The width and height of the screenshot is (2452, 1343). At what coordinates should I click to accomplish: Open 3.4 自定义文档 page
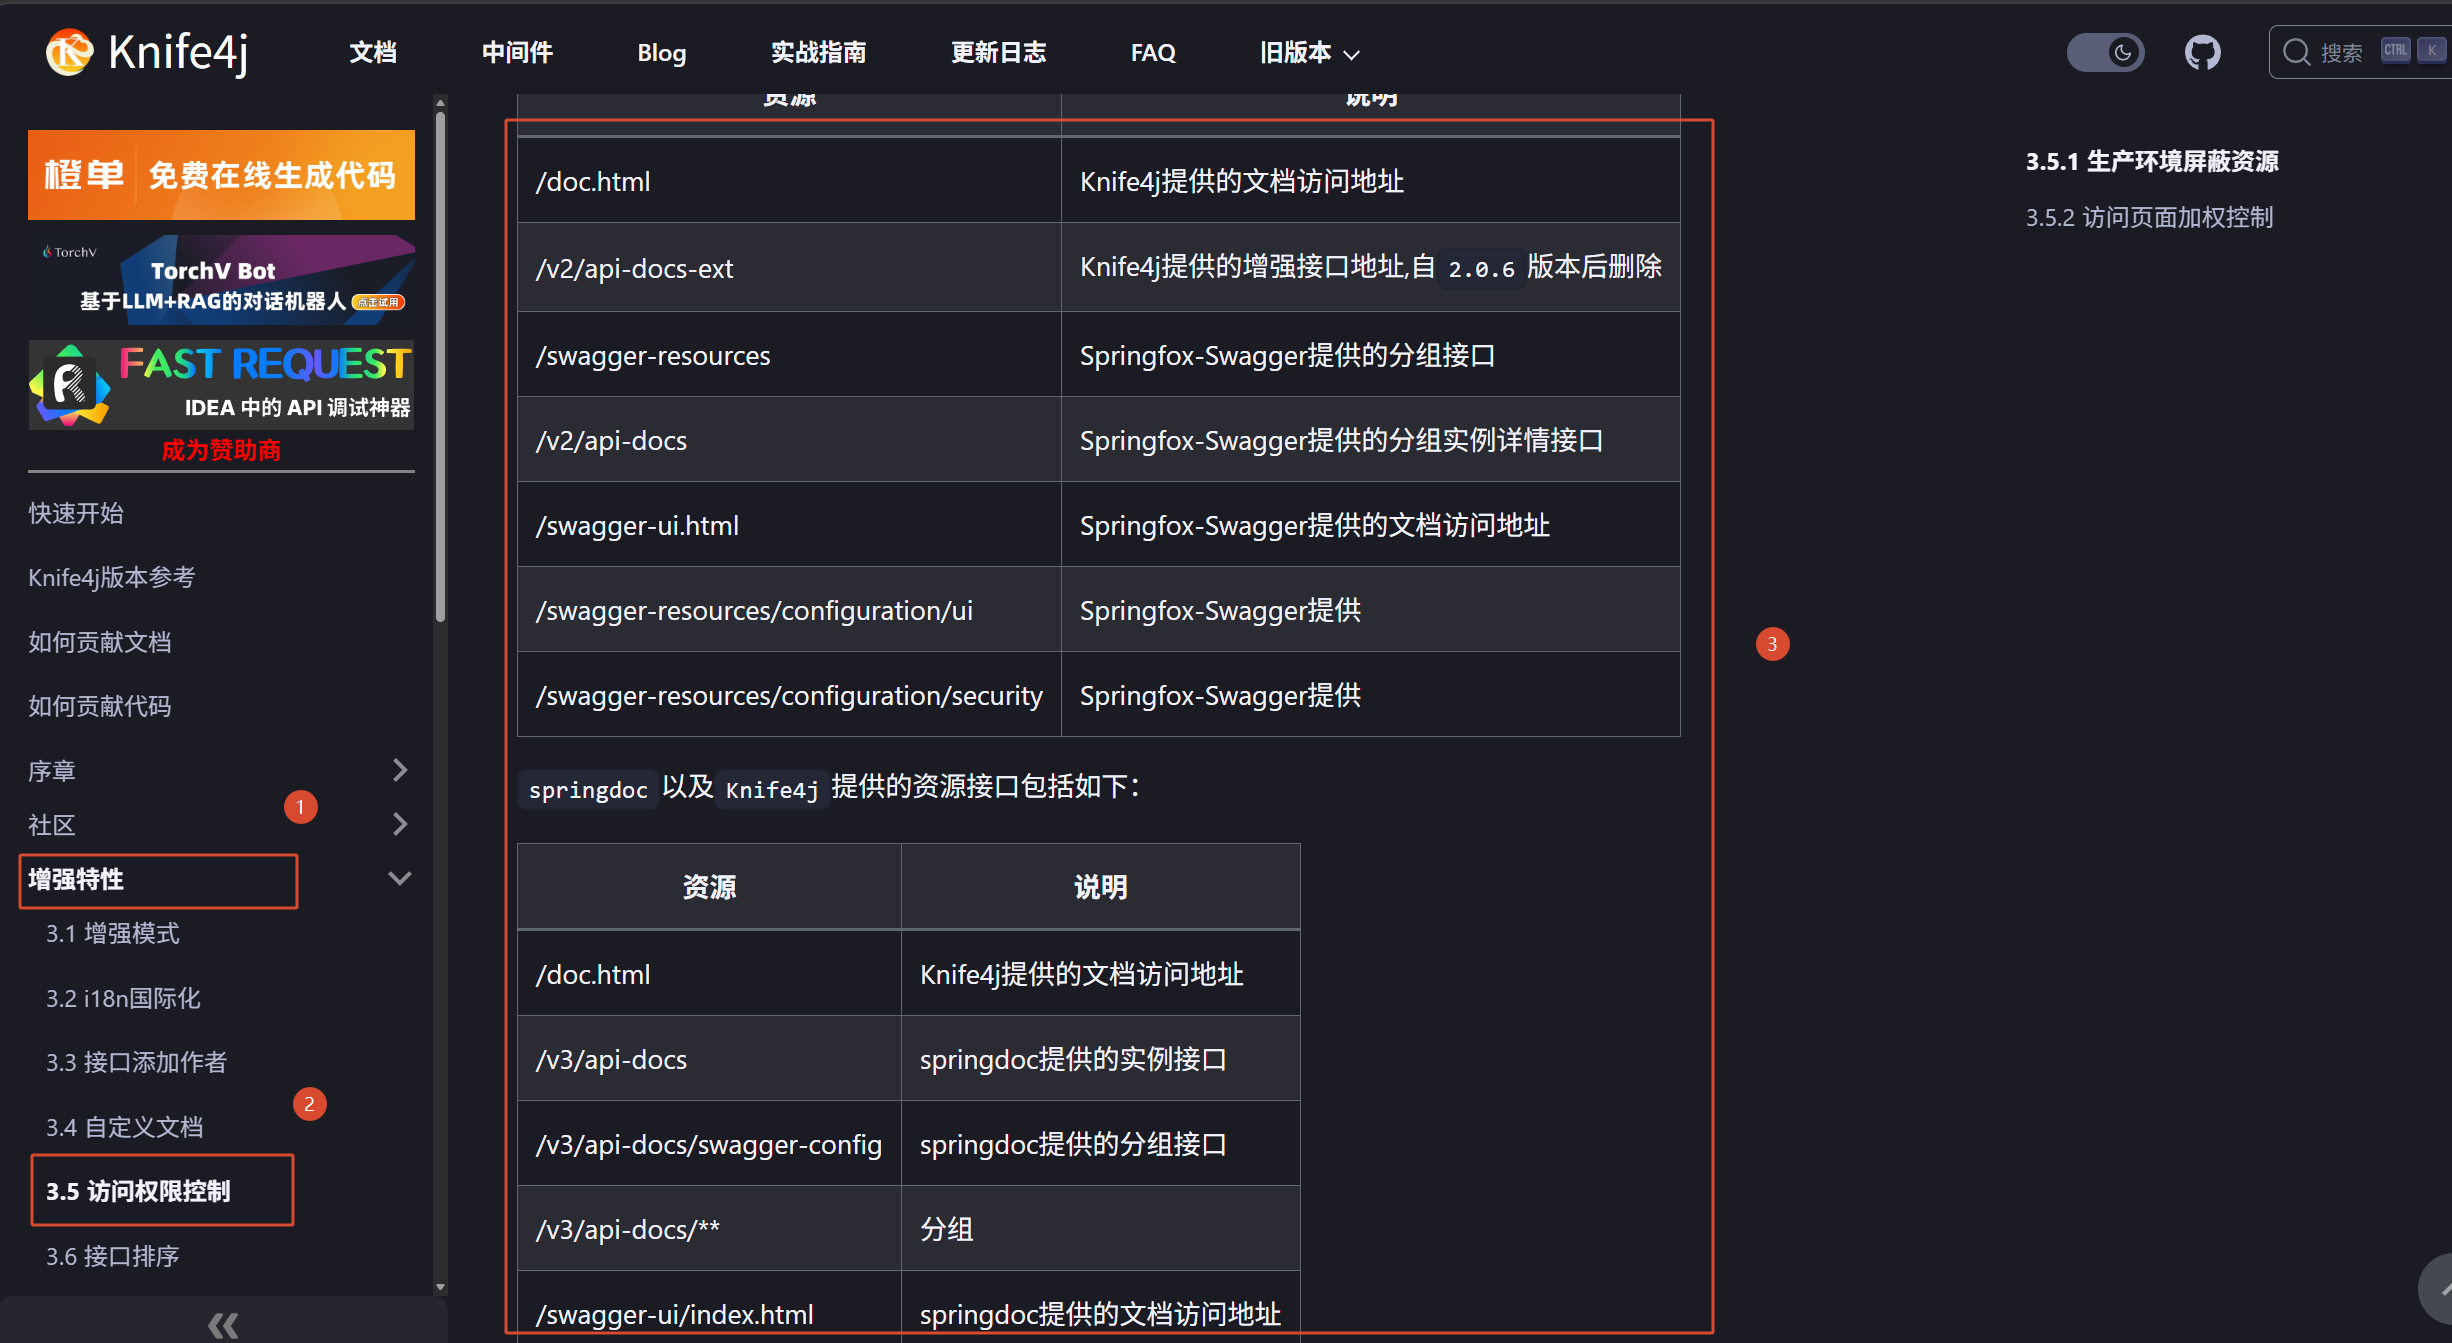[x=125, y=1127]
